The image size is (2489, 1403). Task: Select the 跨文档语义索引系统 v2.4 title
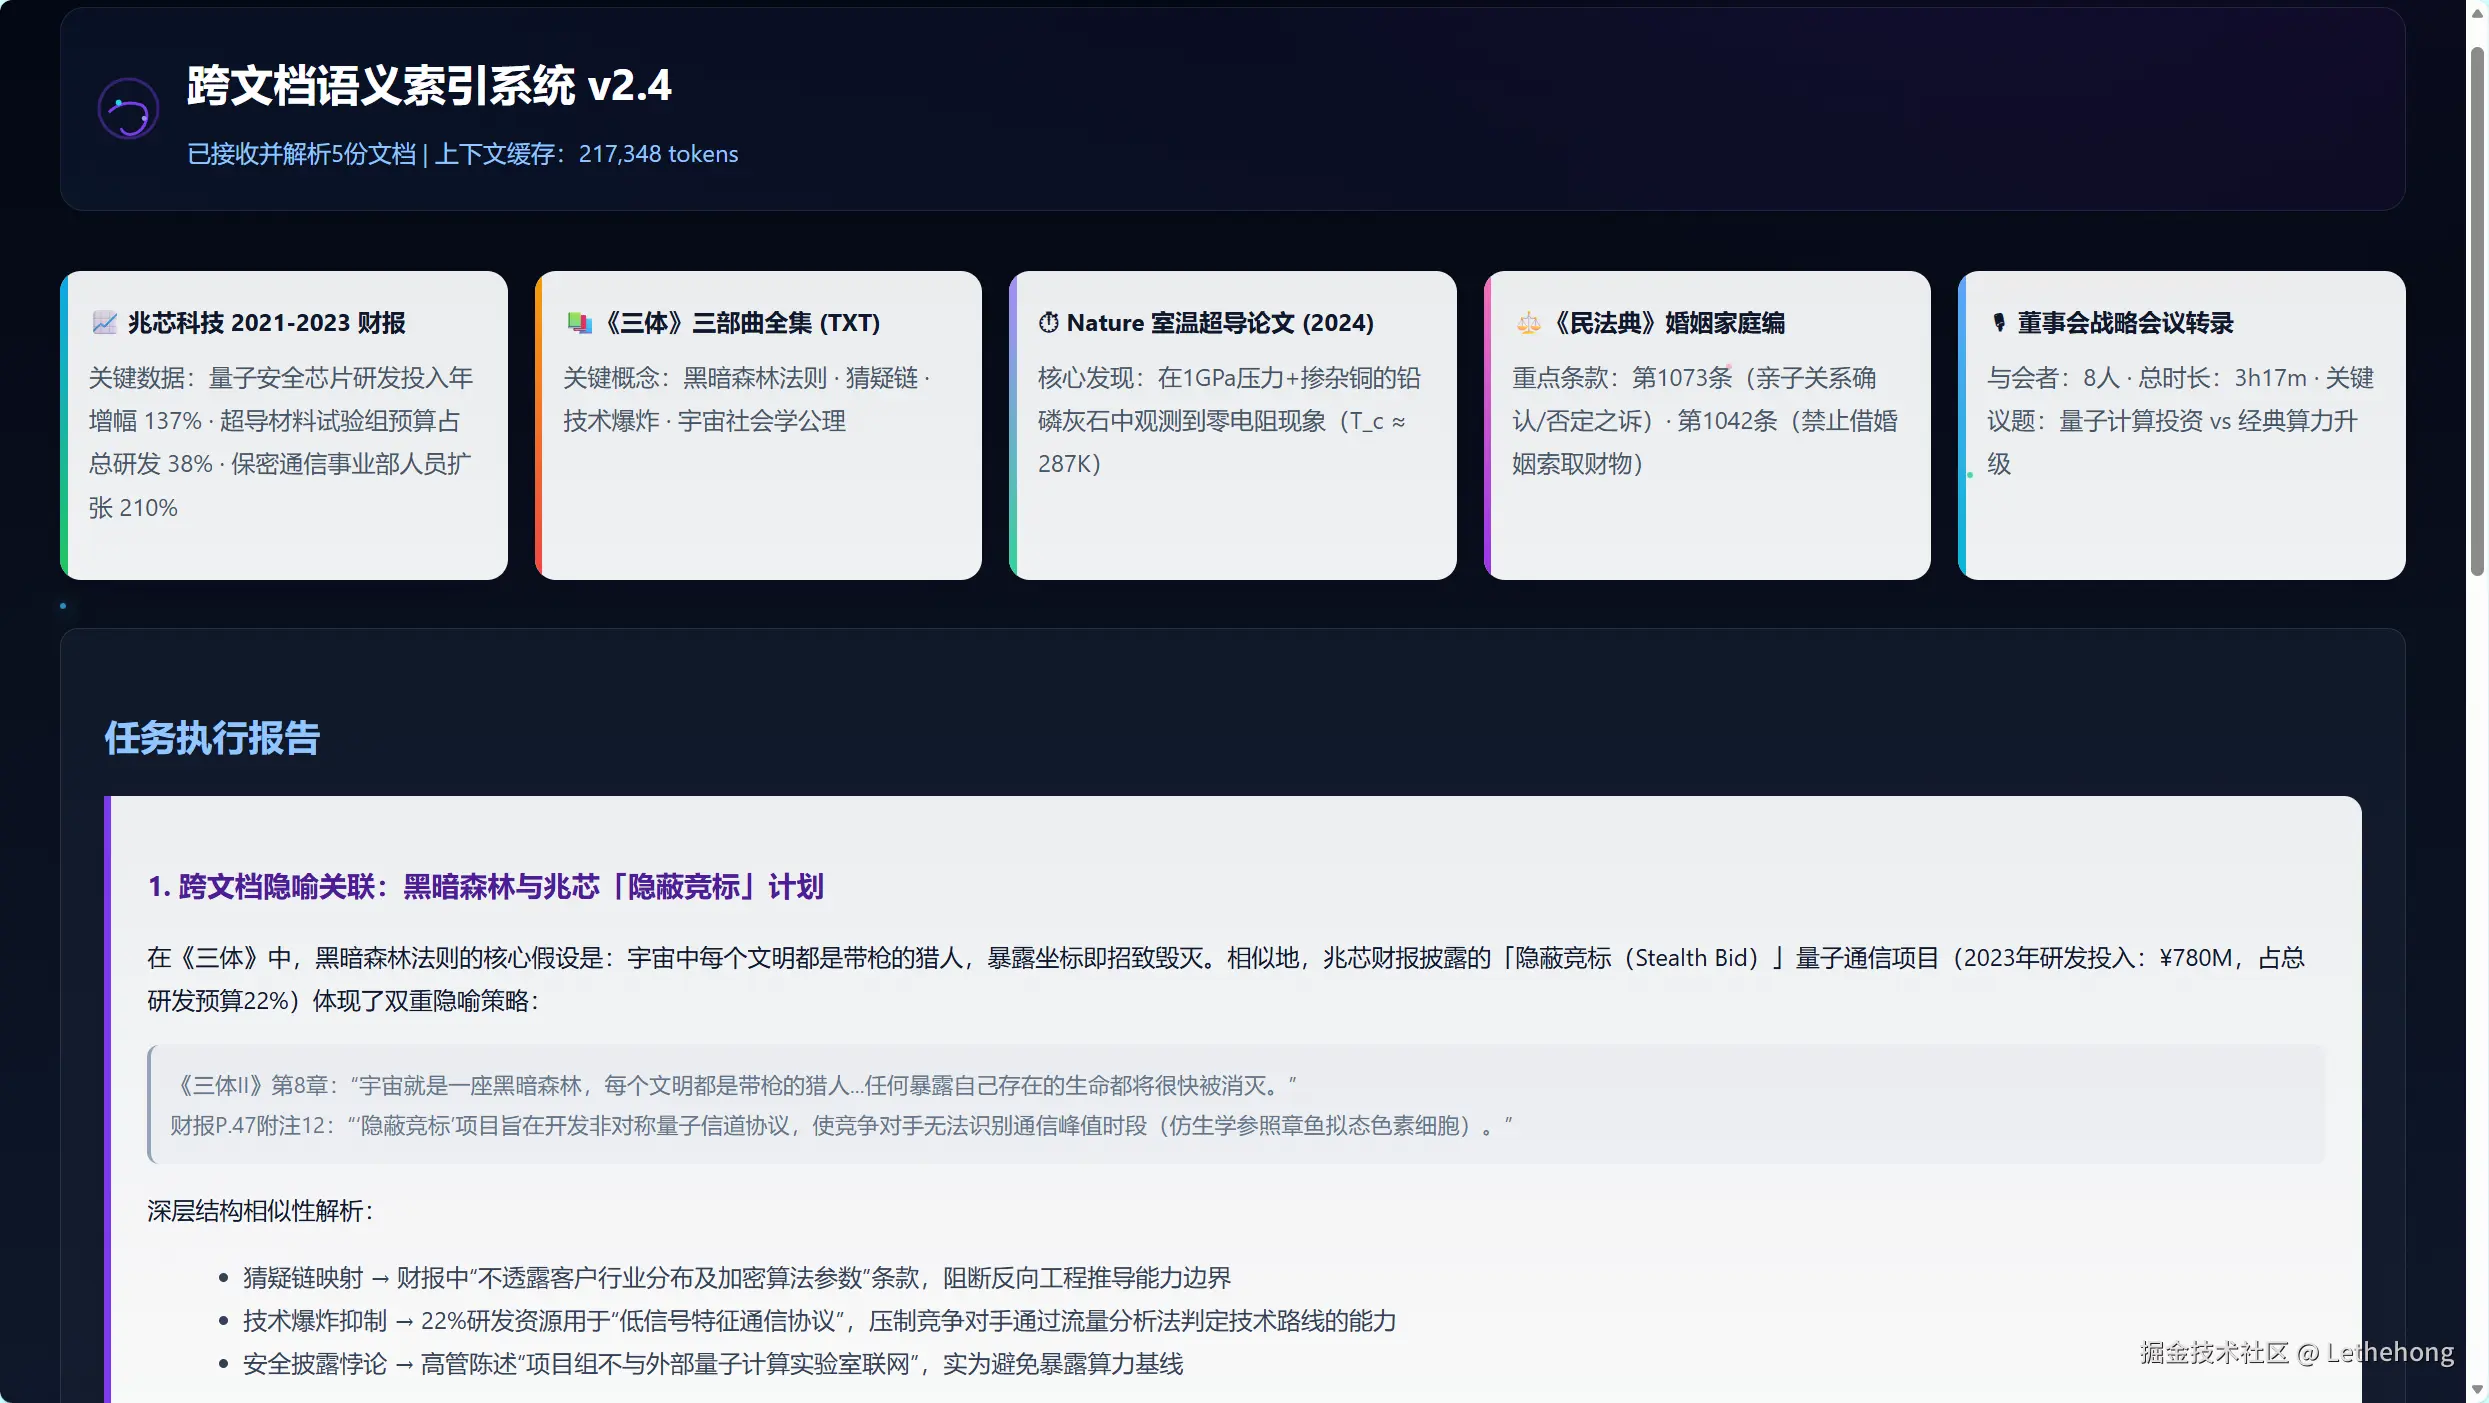coord(428,85)
